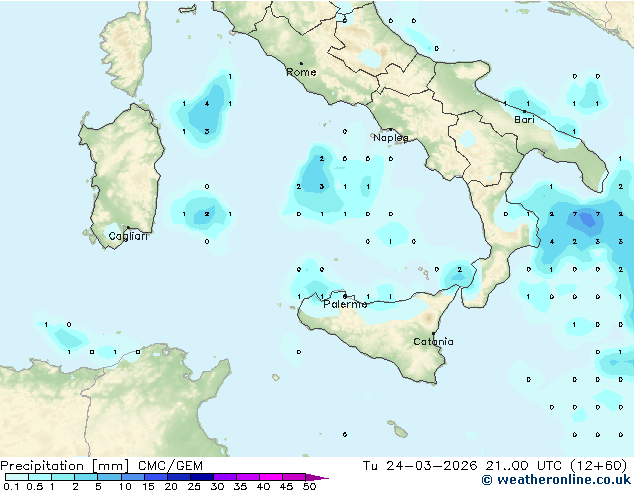Click the "50" legend scale value
This screenshot has width=634, height=490.
pos(310,486)
